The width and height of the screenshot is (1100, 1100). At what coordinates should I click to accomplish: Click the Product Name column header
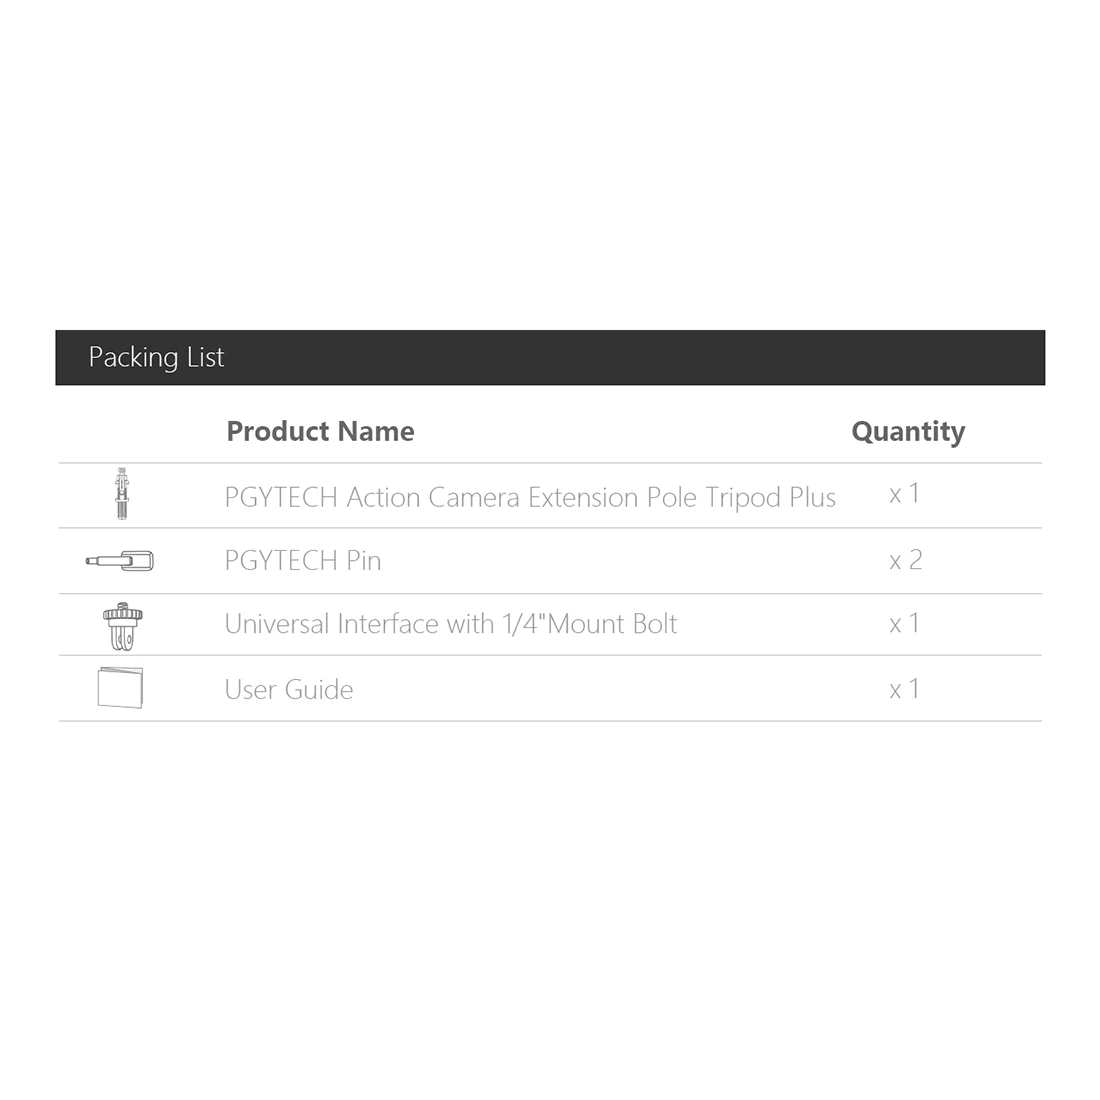point(321,431)
